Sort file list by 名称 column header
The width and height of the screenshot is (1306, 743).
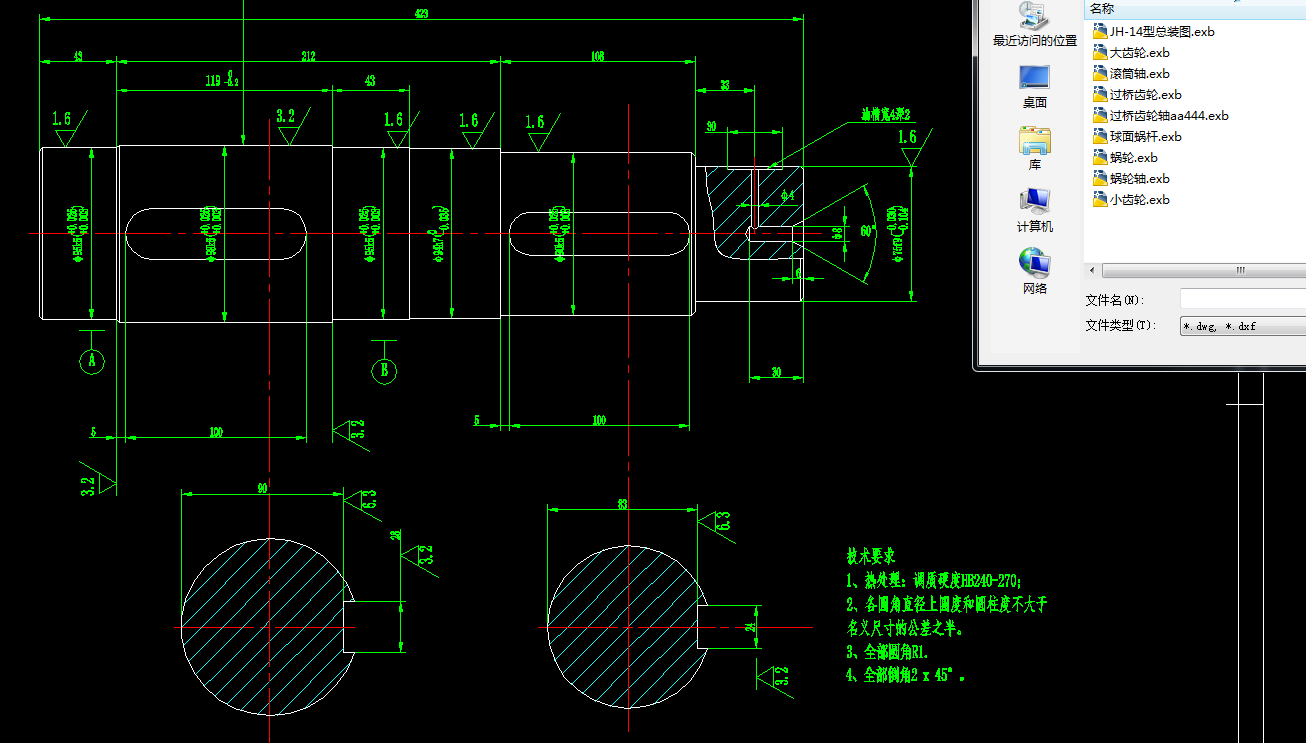click(x=1195, y=8)
